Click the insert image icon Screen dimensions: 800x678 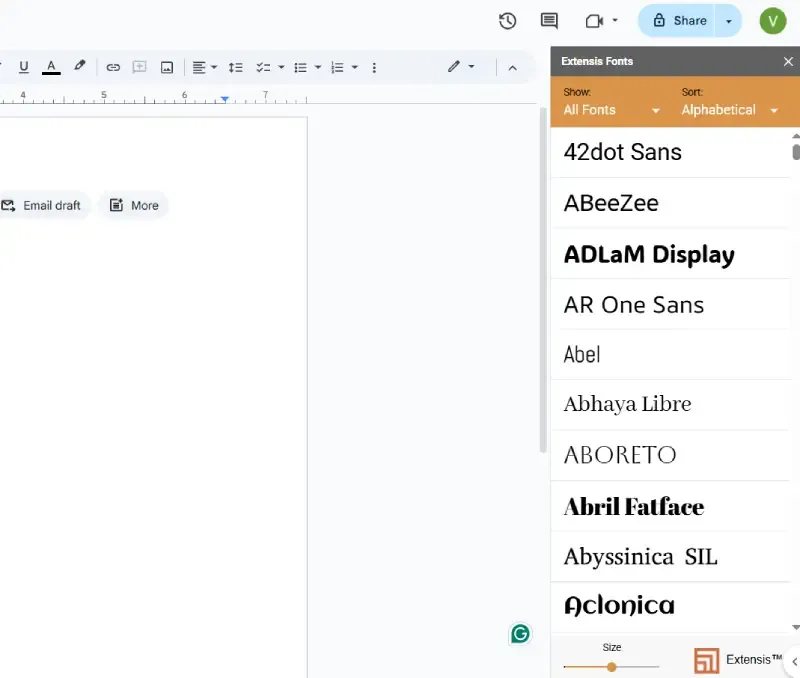167,67
